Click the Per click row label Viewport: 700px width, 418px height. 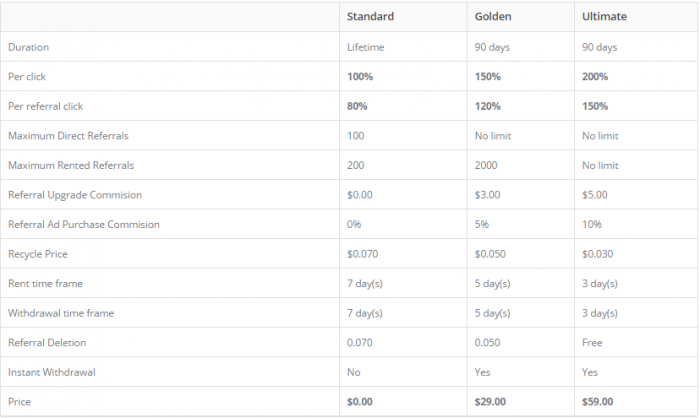point(27,76)
